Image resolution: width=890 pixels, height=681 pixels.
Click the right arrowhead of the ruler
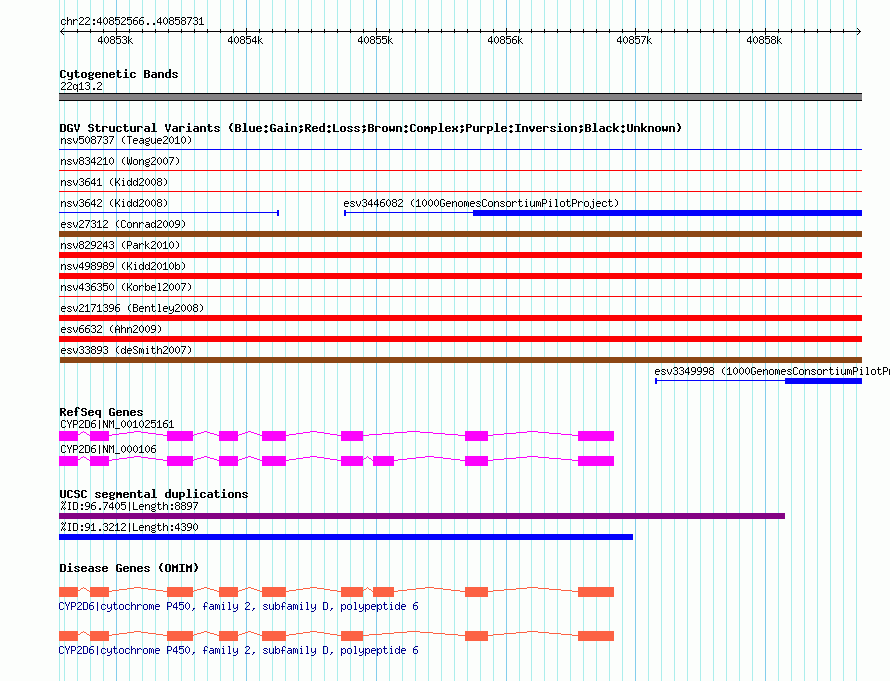tap(859, 31)
